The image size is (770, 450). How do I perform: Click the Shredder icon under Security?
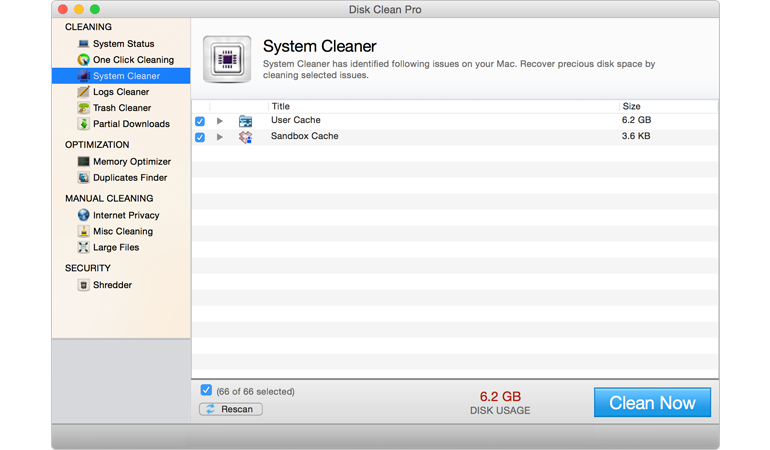coord(84,285)
